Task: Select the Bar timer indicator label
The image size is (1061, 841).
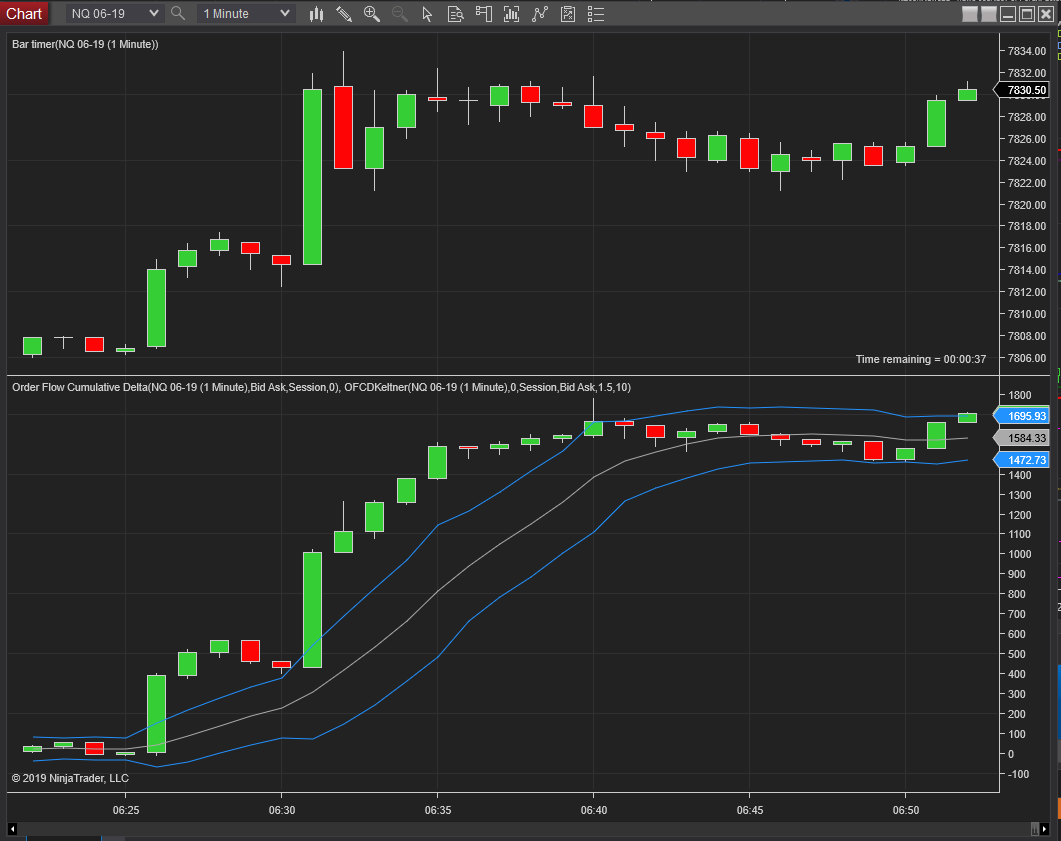Action: 85,44
